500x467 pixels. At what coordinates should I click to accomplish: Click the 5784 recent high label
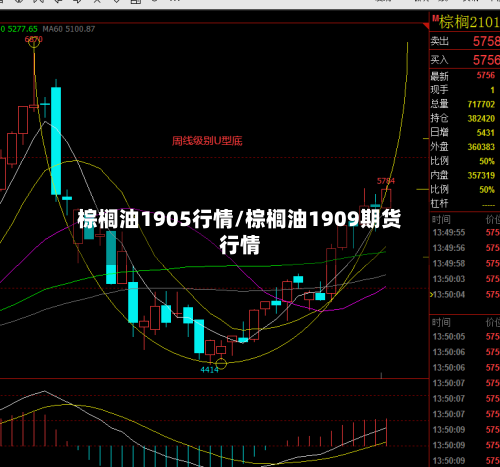(x=386, y=181)
